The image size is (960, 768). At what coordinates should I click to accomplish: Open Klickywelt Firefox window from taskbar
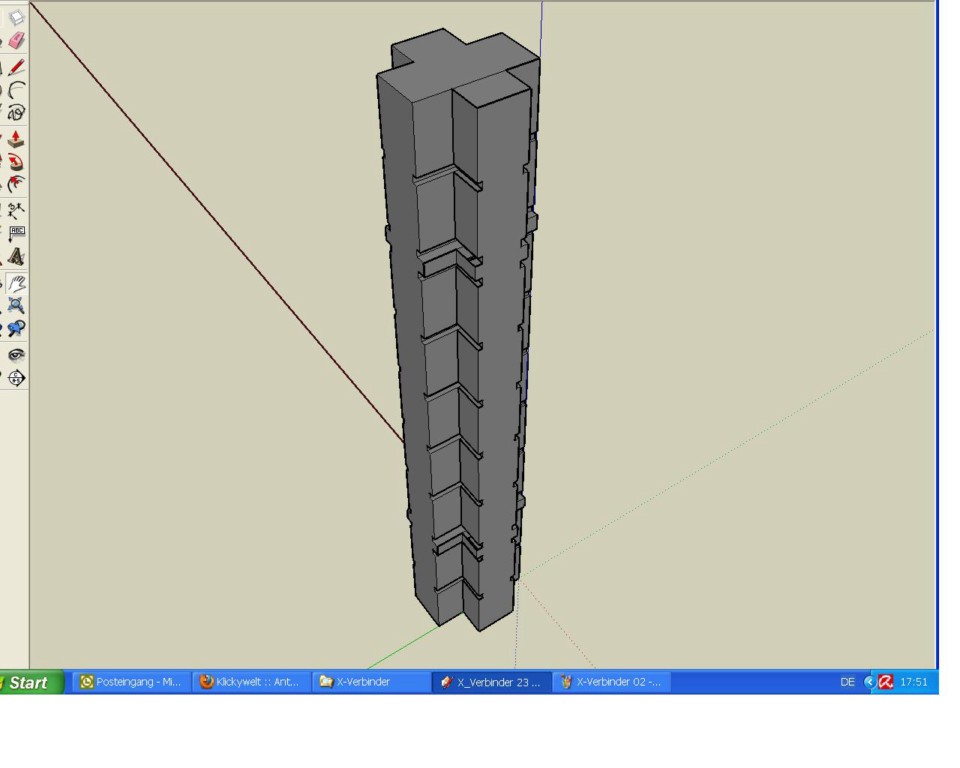(x=249, y=682)
